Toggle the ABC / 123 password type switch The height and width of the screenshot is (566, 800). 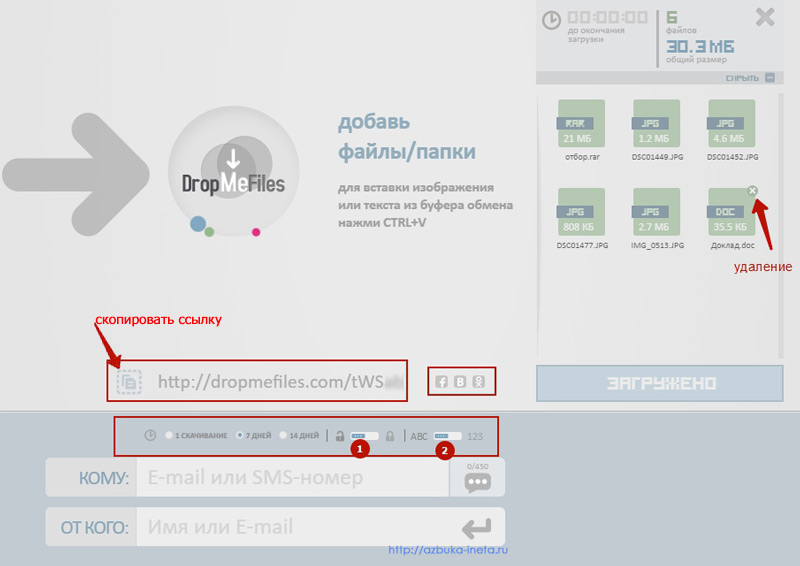(x=447, y=436)
